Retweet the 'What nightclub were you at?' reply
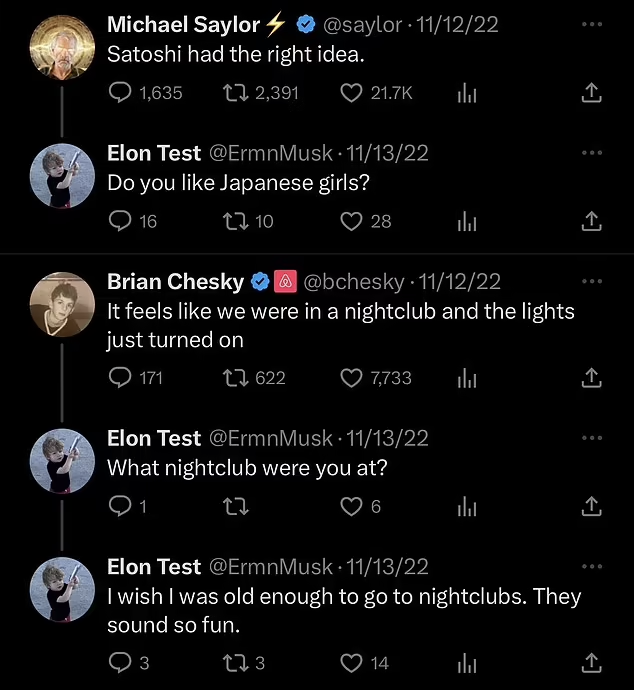Viewport: 634px width, 690px height. pos(235,506)
